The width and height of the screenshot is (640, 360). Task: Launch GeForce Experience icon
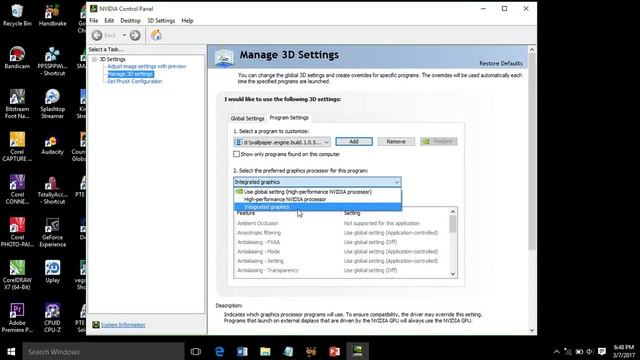coord(53,232)
